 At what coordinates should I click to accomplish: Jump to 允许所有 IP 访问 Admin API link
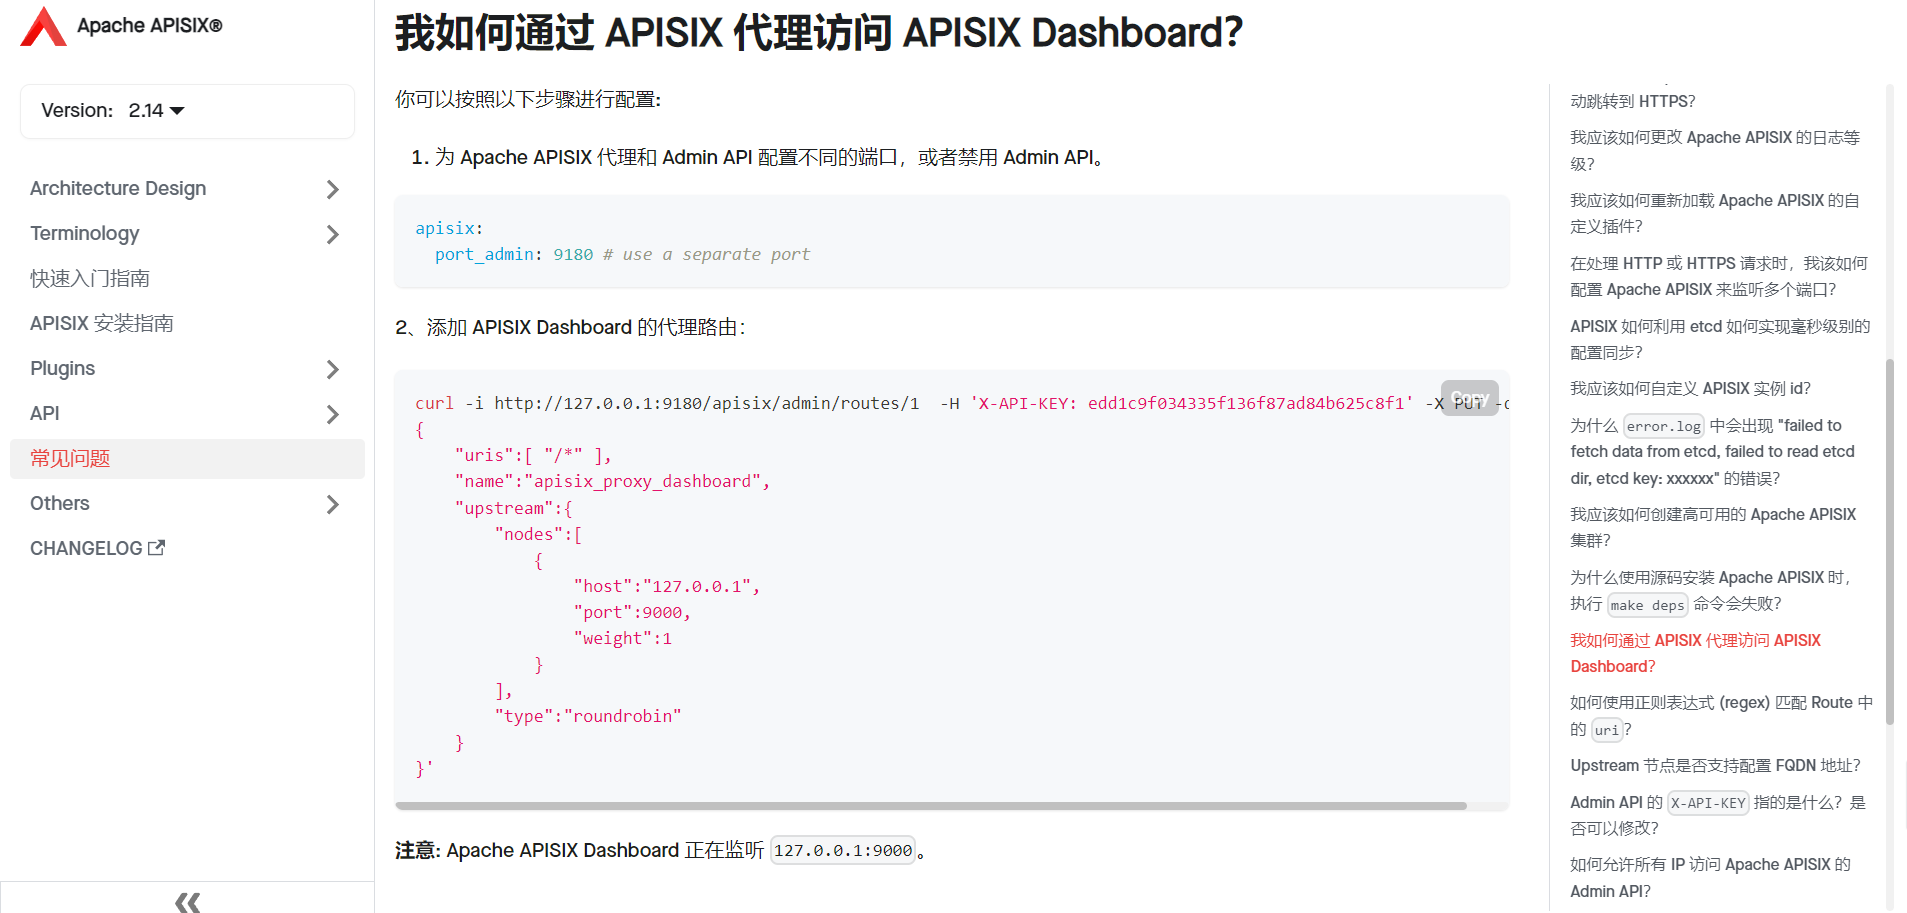[1710, 877]
